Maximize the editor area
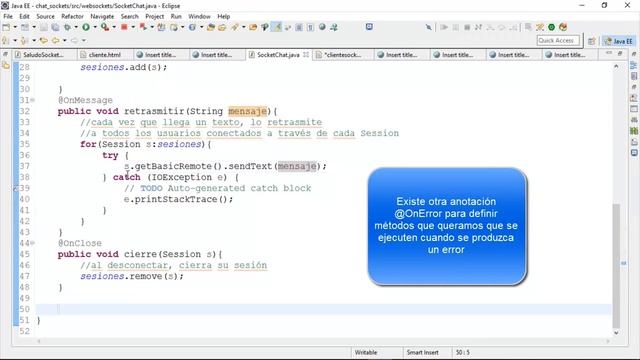 coord(620,53)
